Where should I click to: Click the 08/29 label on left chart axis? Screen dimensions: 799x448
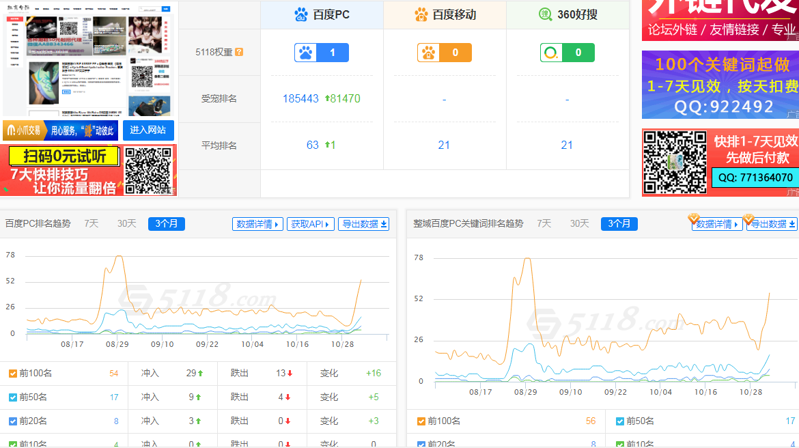(117, 344)
